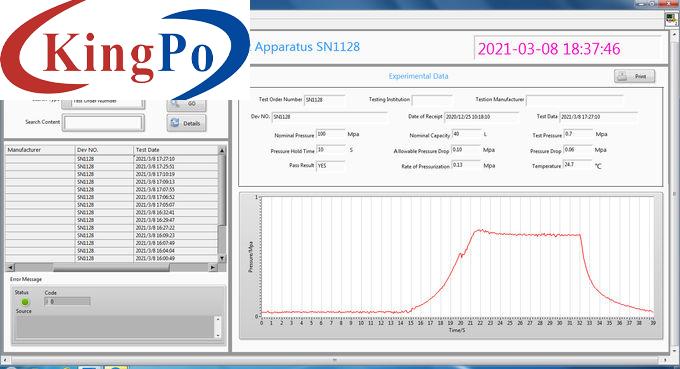
Task: Open the search type dropdown
Action: pyautogui.click(x=103, y=104)
